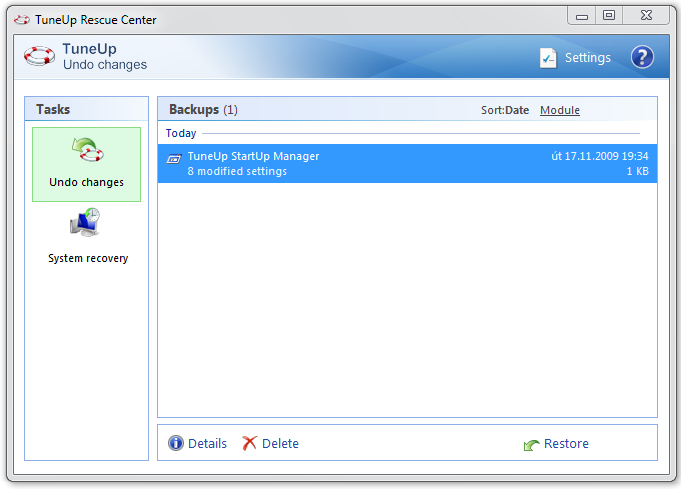
Task: Open help via the blue question mark icon
Action: point(642,57)
